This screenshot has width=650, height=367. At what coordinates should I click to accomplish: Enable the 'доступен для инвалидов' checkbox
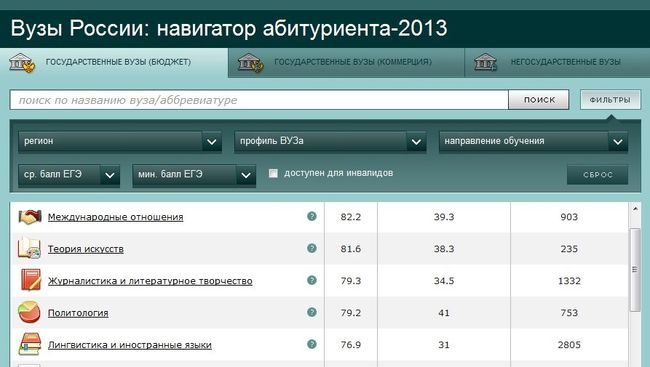pyautogui.click(x=273, y=173)
